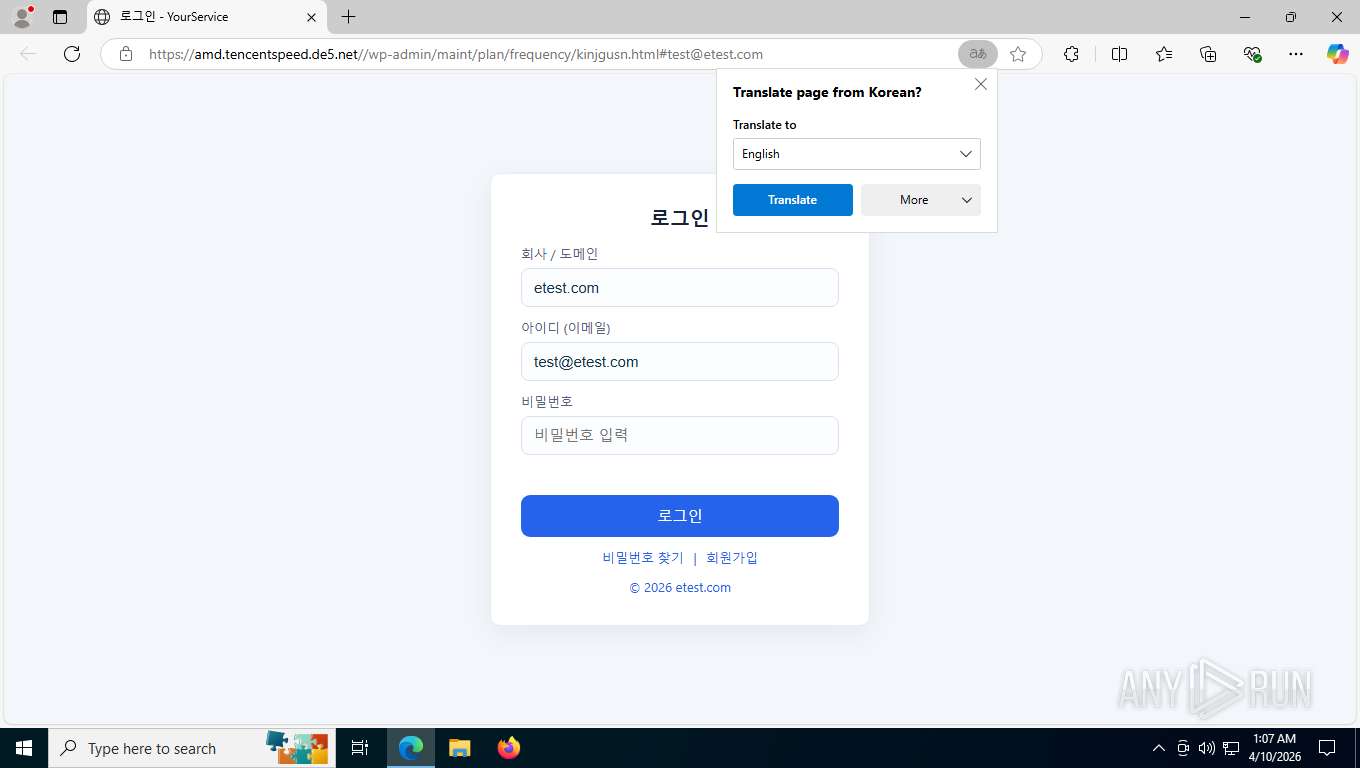This screenshot has width=1360, height=768.
Task: Minimize the browser window
Action: point(1245,17)
